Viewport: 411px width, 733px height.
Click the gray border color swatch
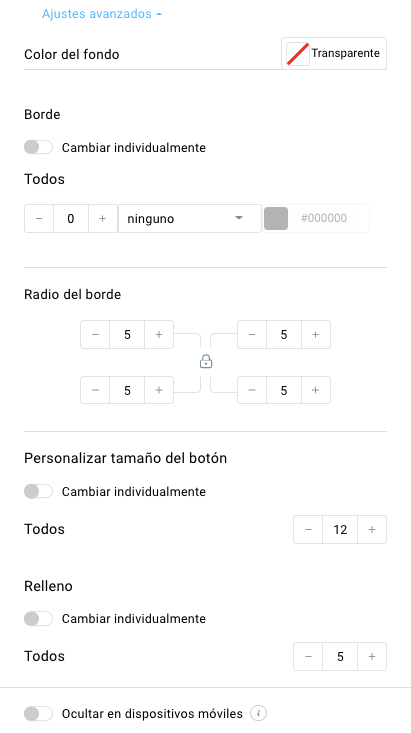tap(276, 218)
